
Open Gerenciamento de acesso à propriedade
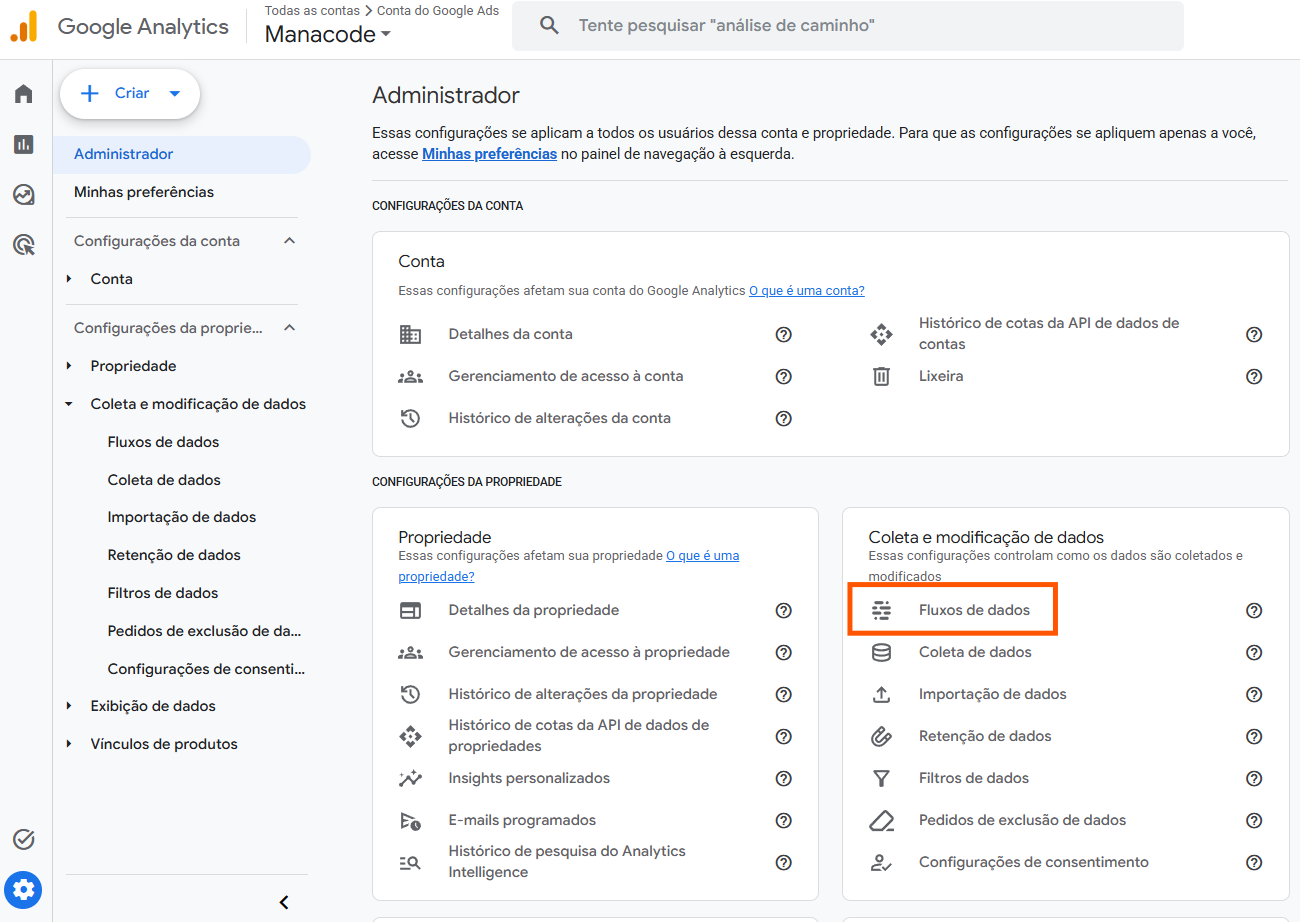tap(589, 652)
